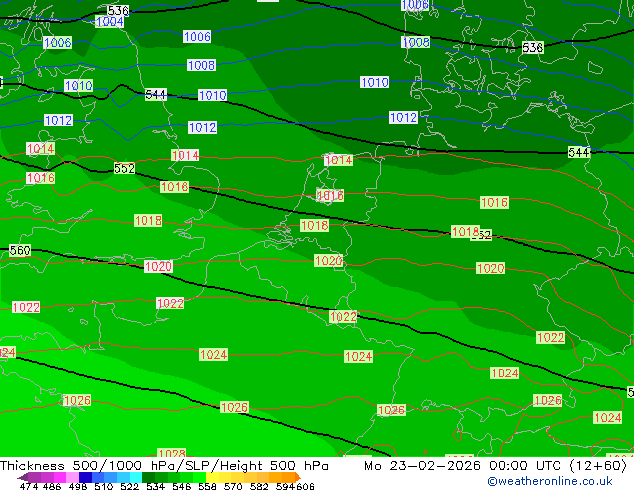634x490 pixels.
Task: Click the chart title 'Thickness 500/1000 hPa/SLP/Height 500 hPa'
Action: (x=164, y=466)
